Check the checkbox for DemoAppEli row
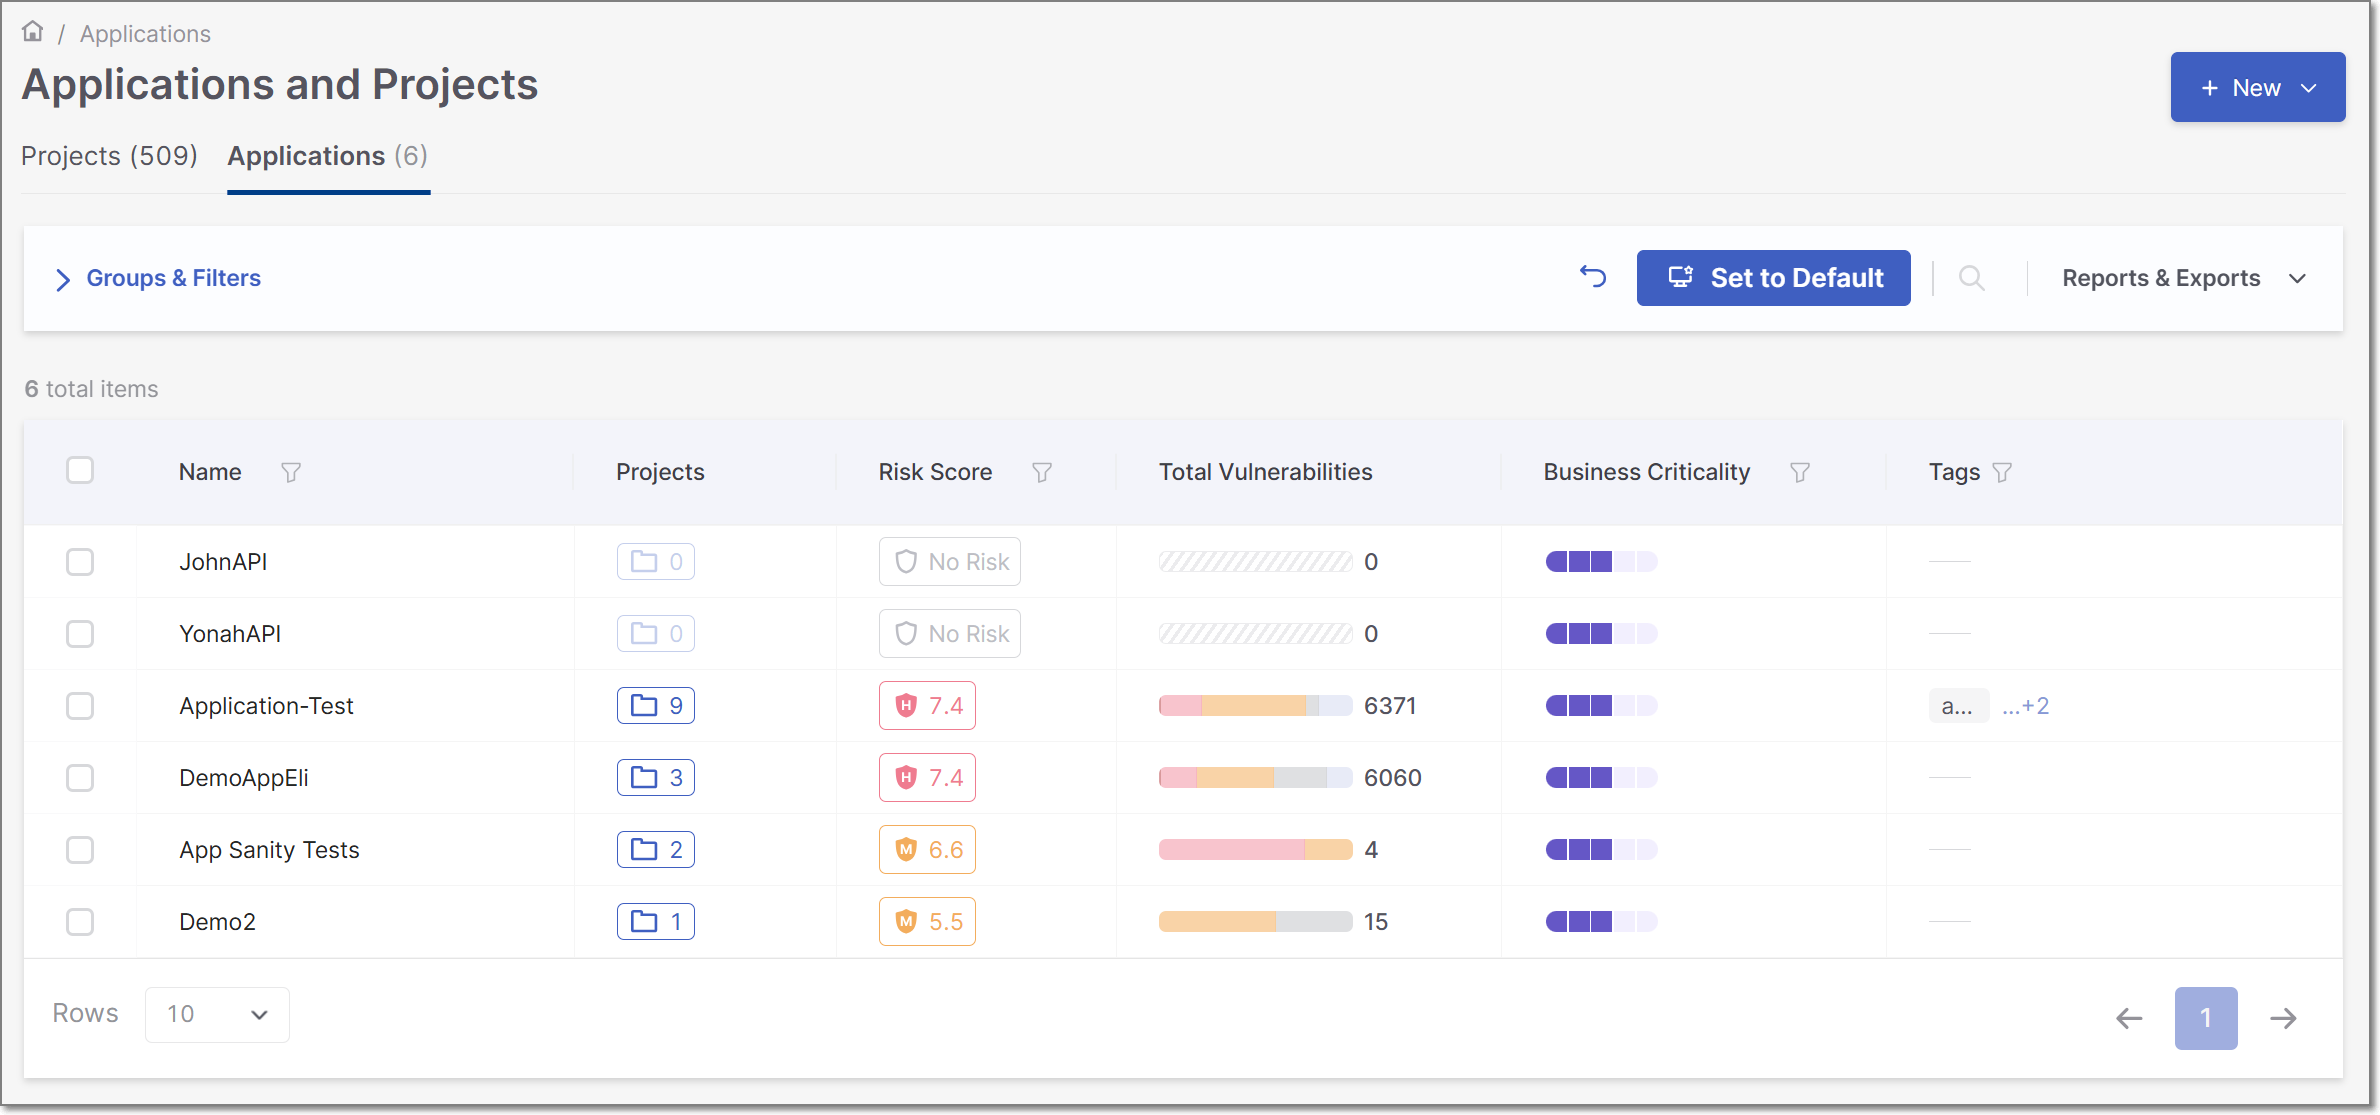The width and height of the screenshot is (2380, 1115). (80, 777)
